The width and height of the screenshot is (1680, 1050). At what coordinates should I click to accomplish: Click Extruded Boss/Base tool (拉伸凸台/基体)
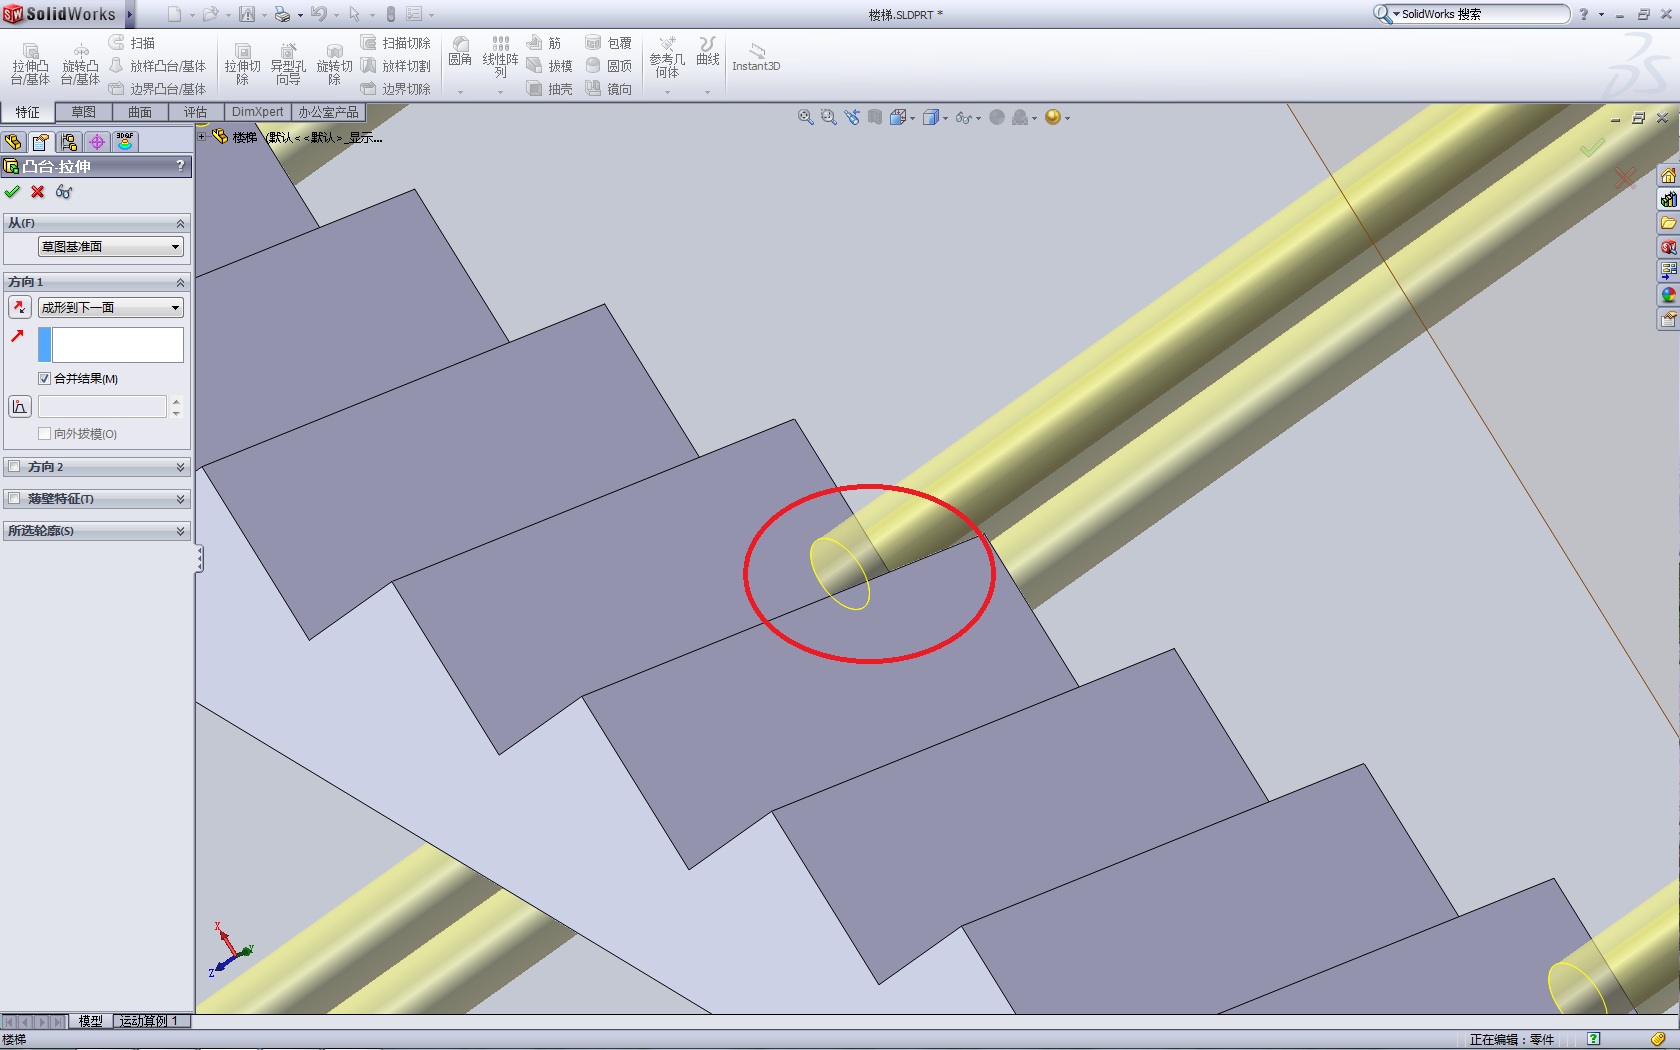point(30,64)
